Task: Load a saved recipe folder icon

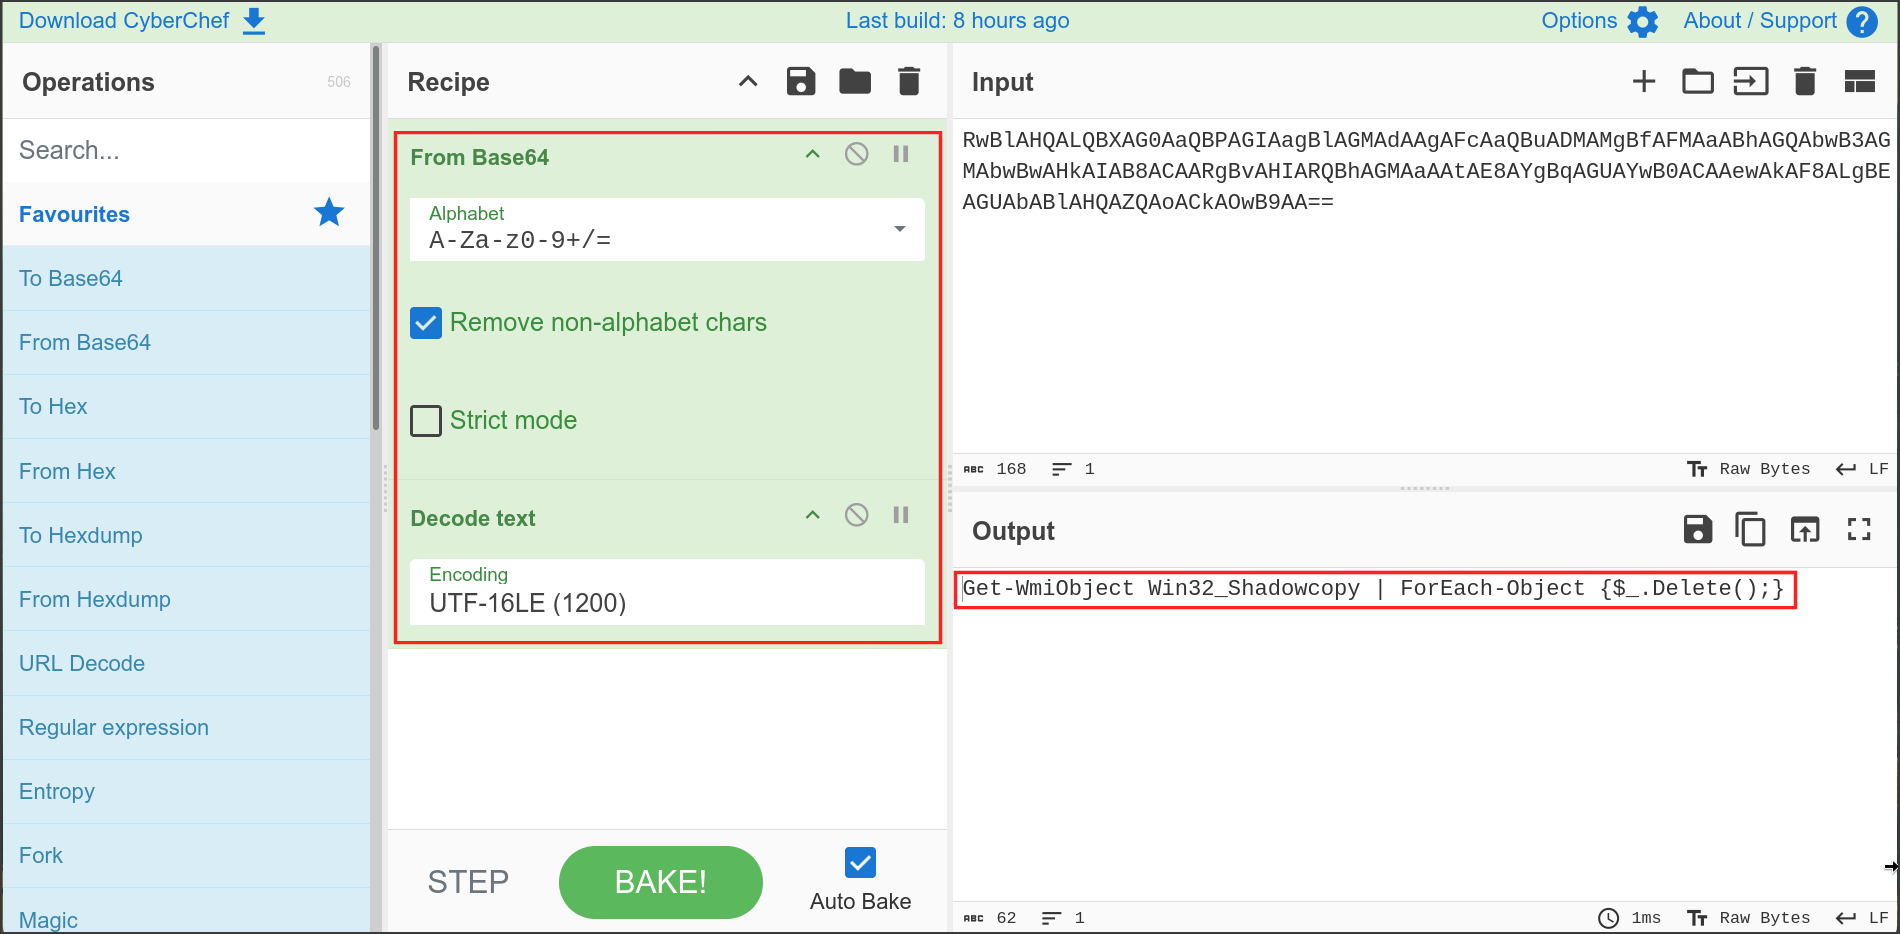Action: point(855,82)
